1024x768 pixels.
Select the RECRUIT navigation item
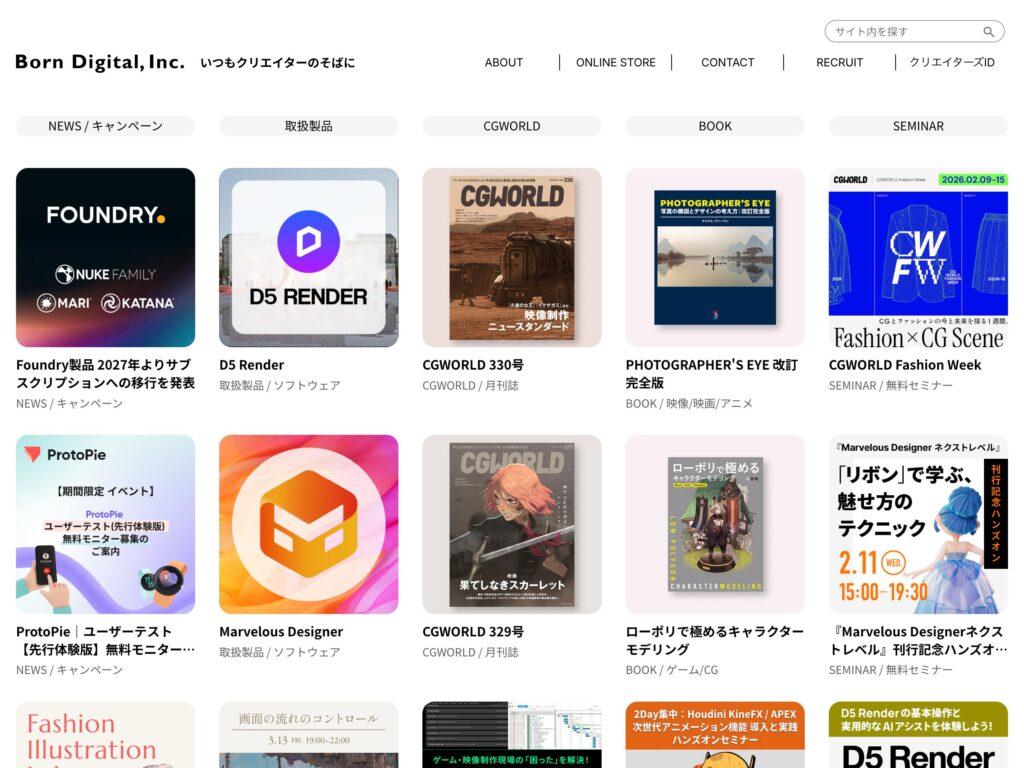click(839, 63)
